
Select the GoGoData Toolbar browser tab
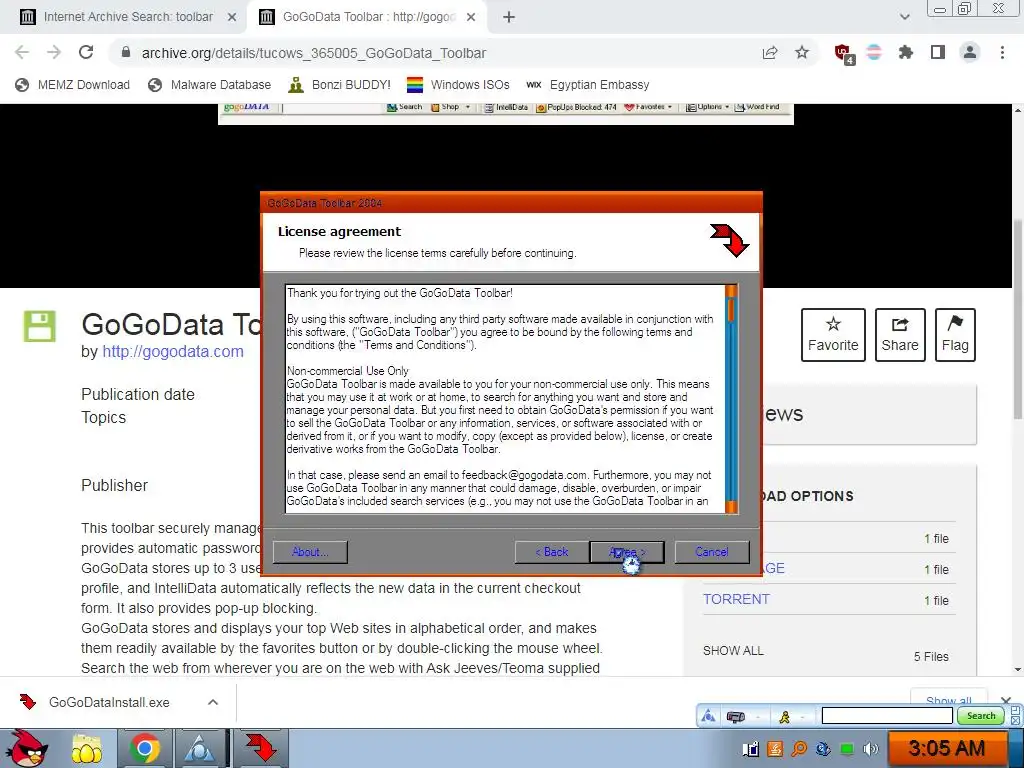click(369, 17)
